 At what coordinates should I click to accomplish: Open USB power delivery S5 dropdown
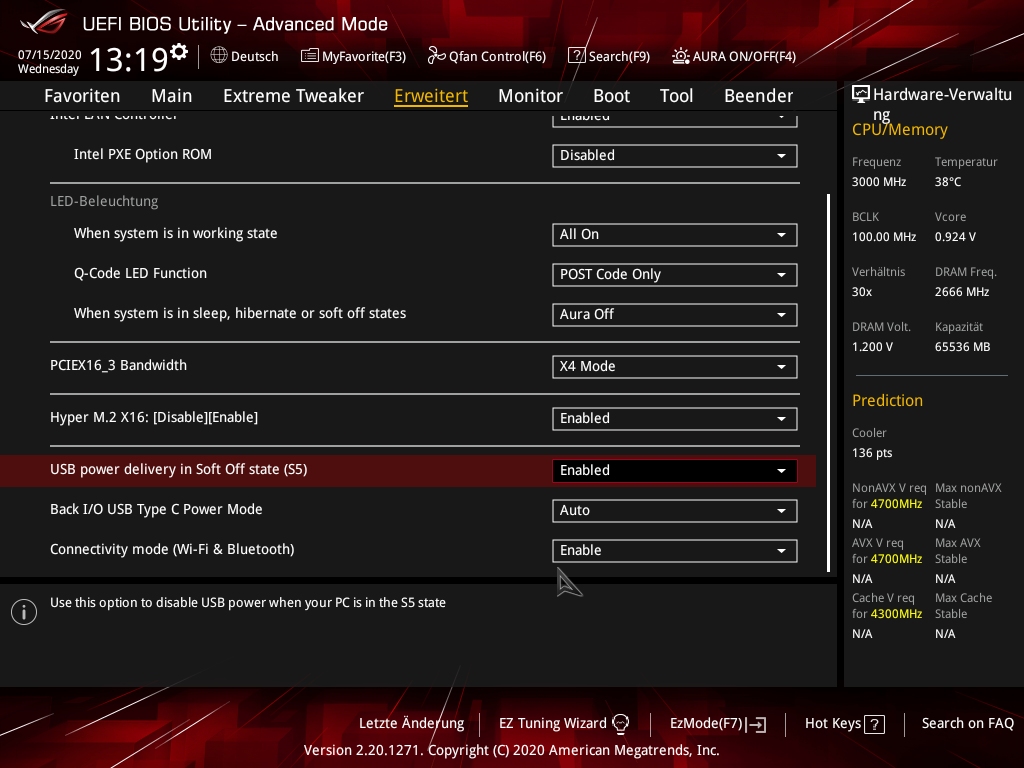pyautogui.click(x=675, y=470)
